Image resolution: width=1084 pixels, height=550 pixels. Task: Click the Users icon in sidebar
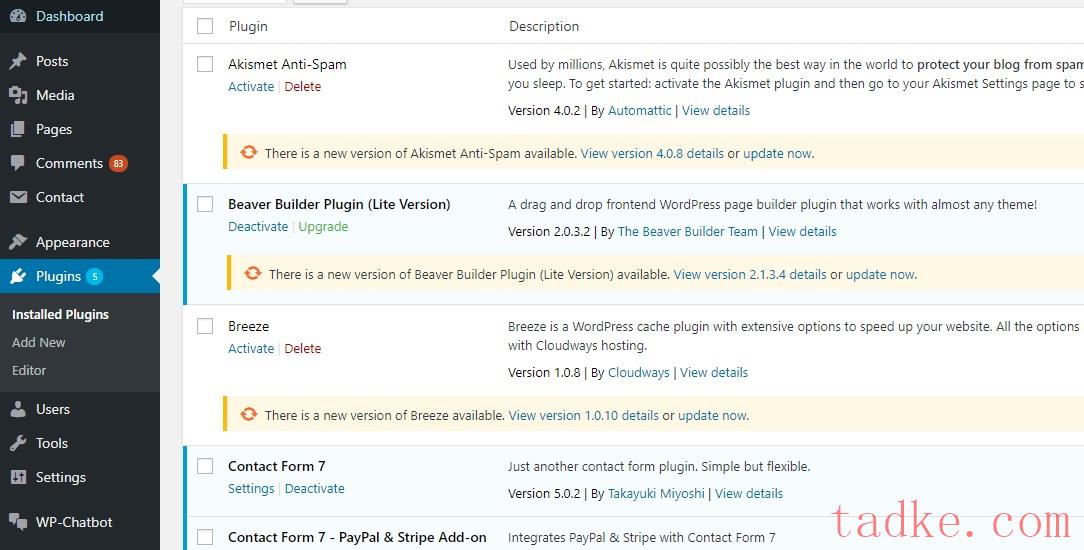[18, 409]
